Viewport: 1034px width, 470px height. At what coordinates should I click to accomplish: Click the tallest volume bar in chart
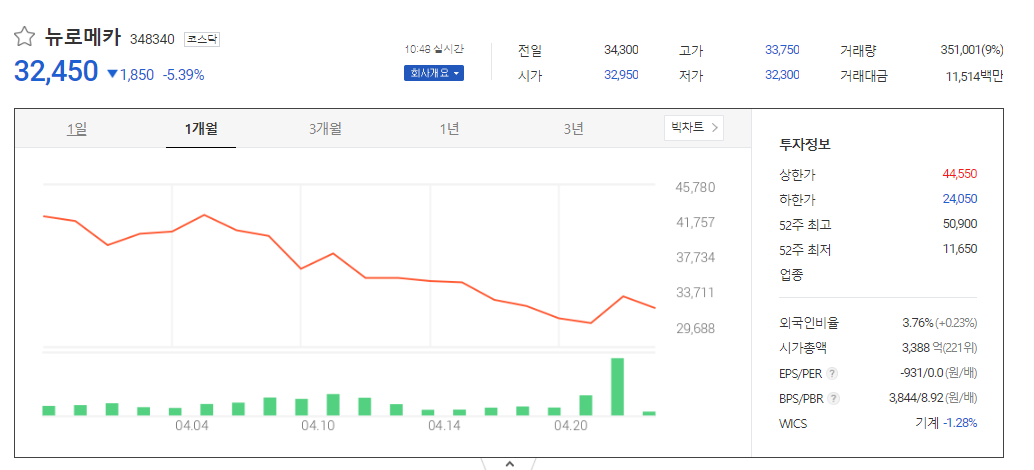coord(618,386)
